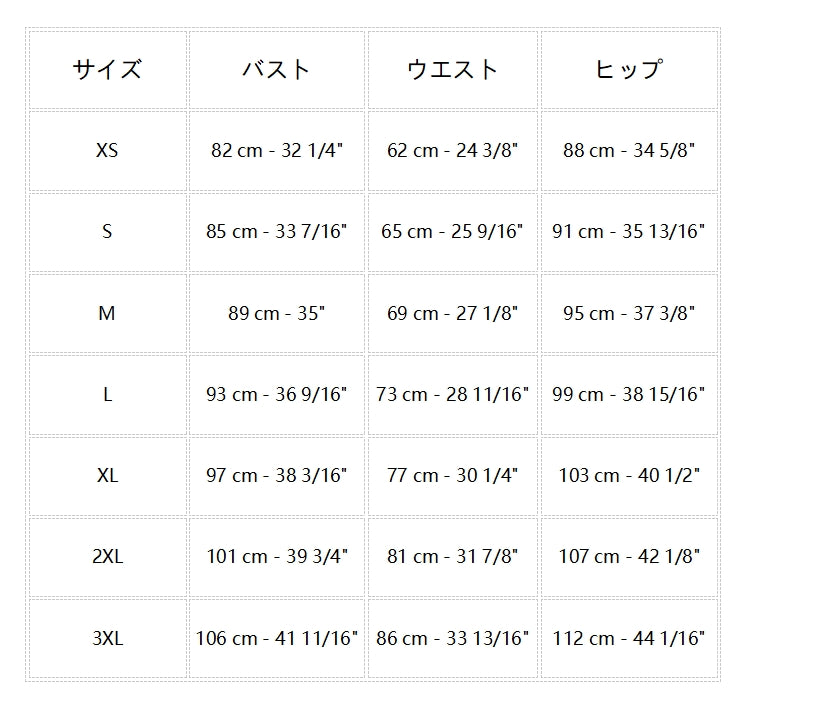Select the XL size cell
The image size is (814, 724).
pos(107,476)
